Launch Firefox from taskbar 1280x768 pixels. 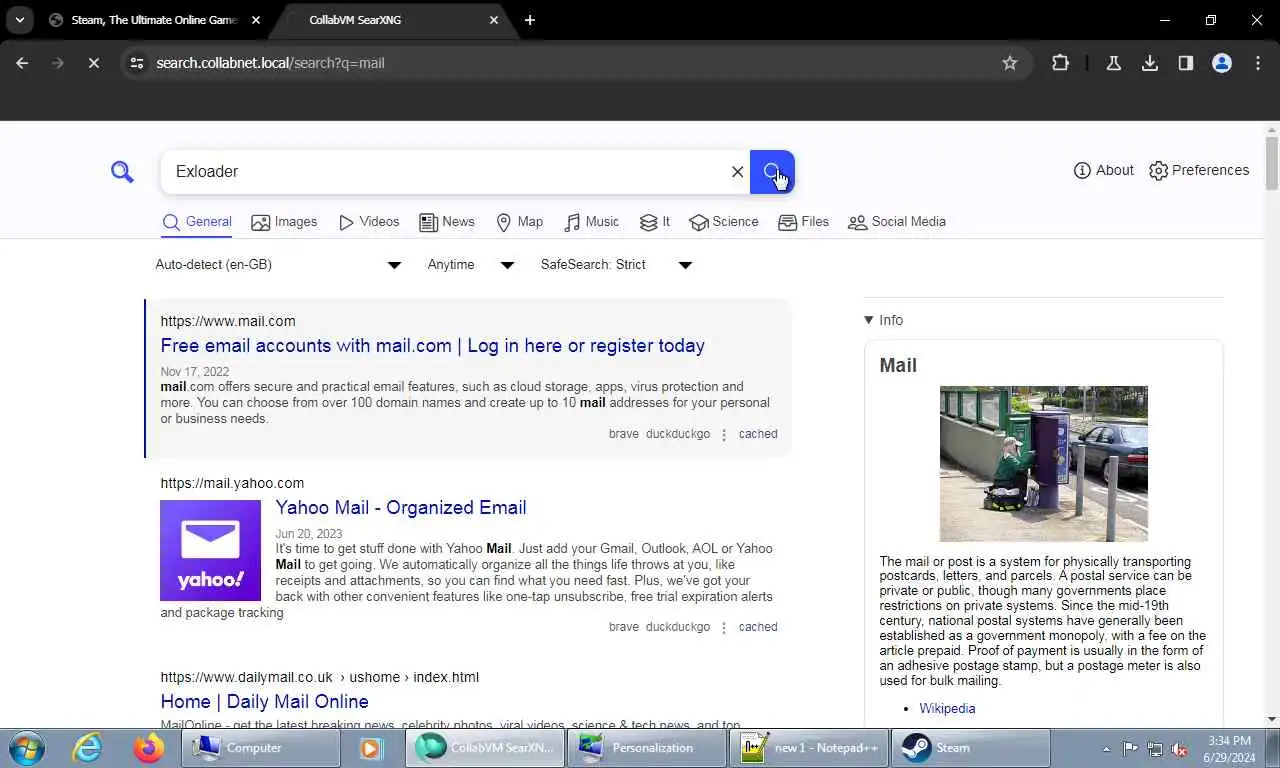149,748
